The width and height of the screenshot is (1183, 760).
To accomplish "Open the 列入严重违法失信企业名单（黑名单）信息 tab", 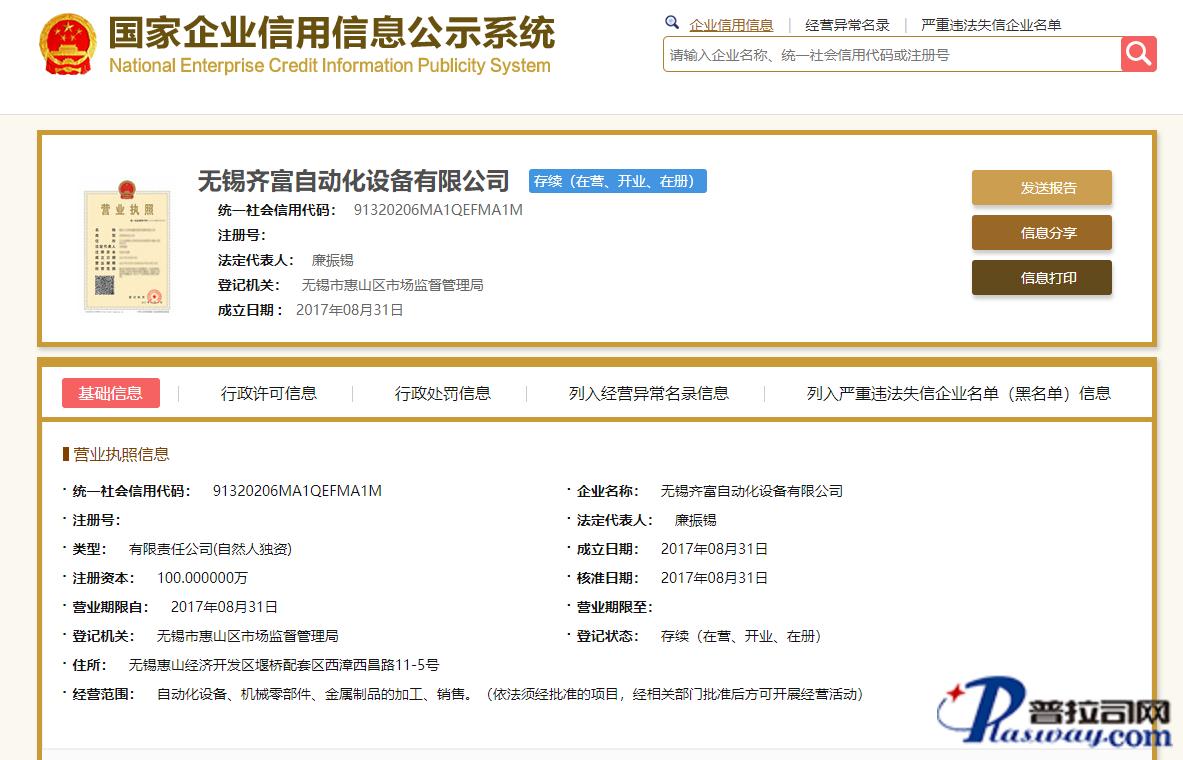I will pyautogui.click(x=958, y=393).
